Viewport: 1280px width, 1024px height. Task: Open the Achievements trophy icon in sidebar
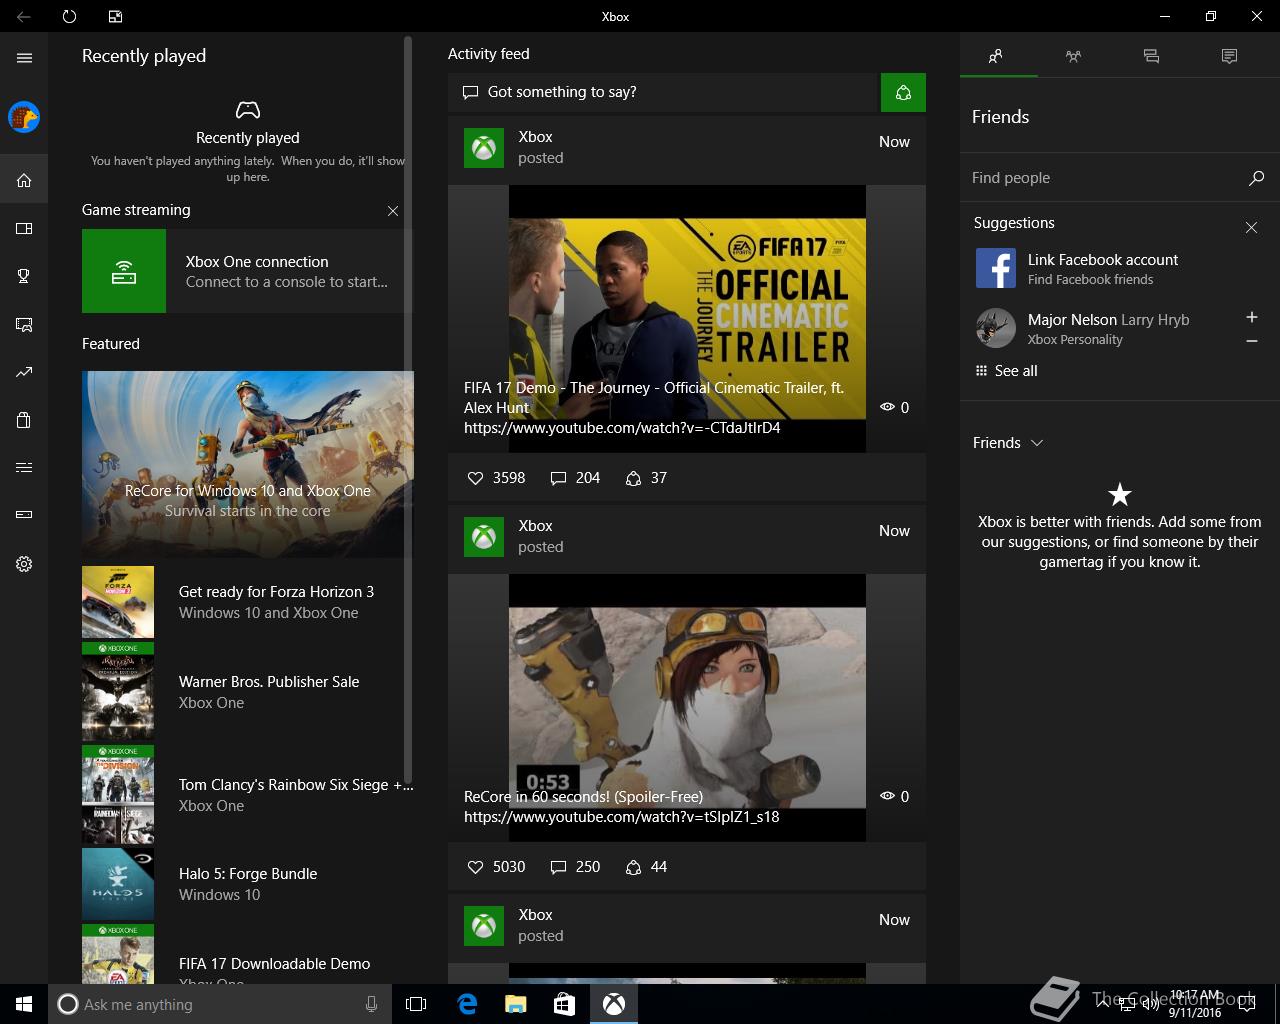[x=24, y=276]
